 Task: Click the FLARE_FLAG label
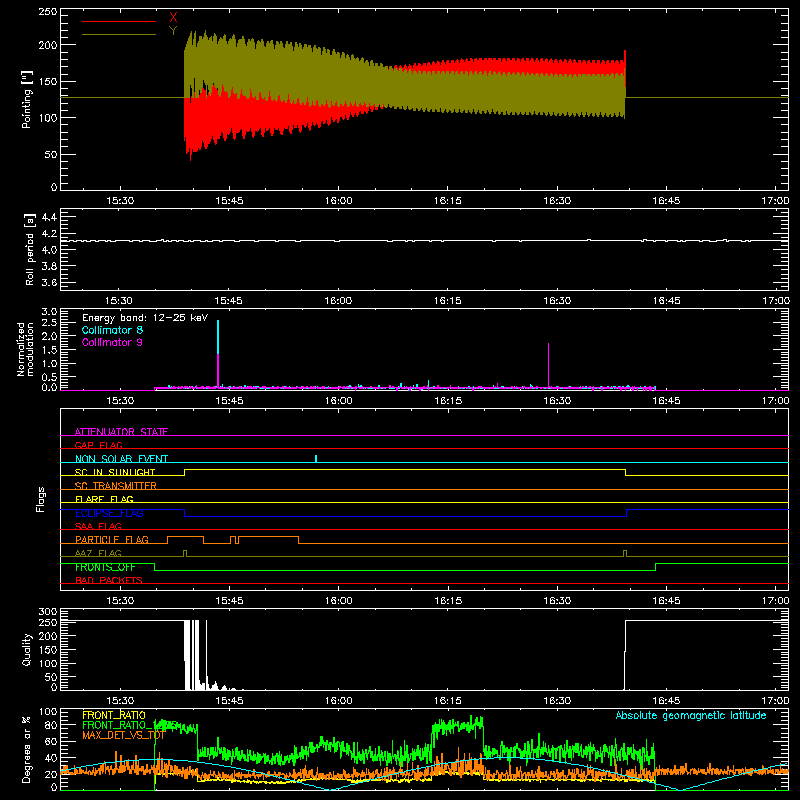point(104,499)
